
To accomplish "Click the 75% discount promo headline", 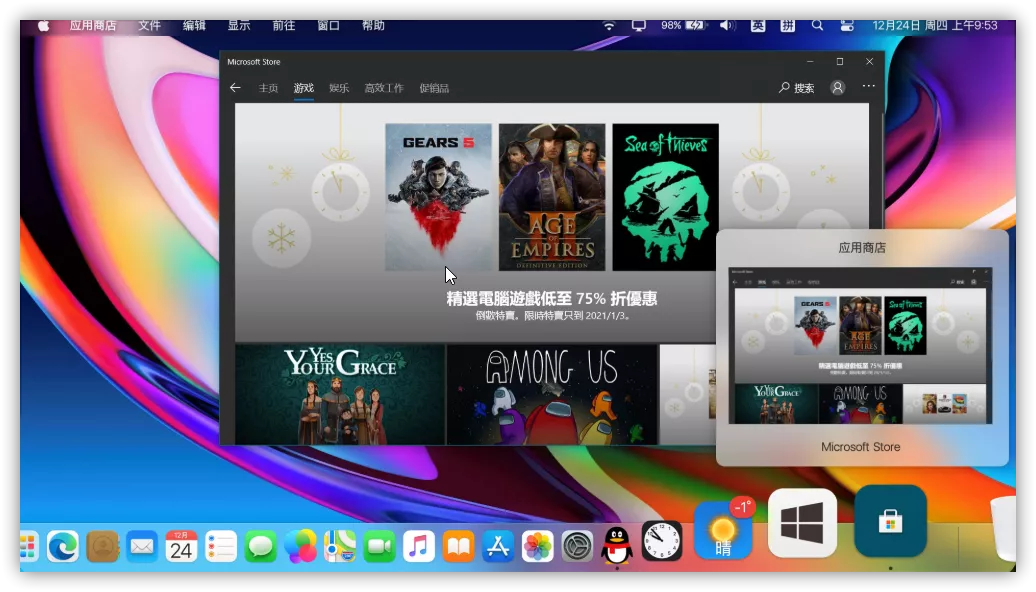I will (x=552, y=299).
